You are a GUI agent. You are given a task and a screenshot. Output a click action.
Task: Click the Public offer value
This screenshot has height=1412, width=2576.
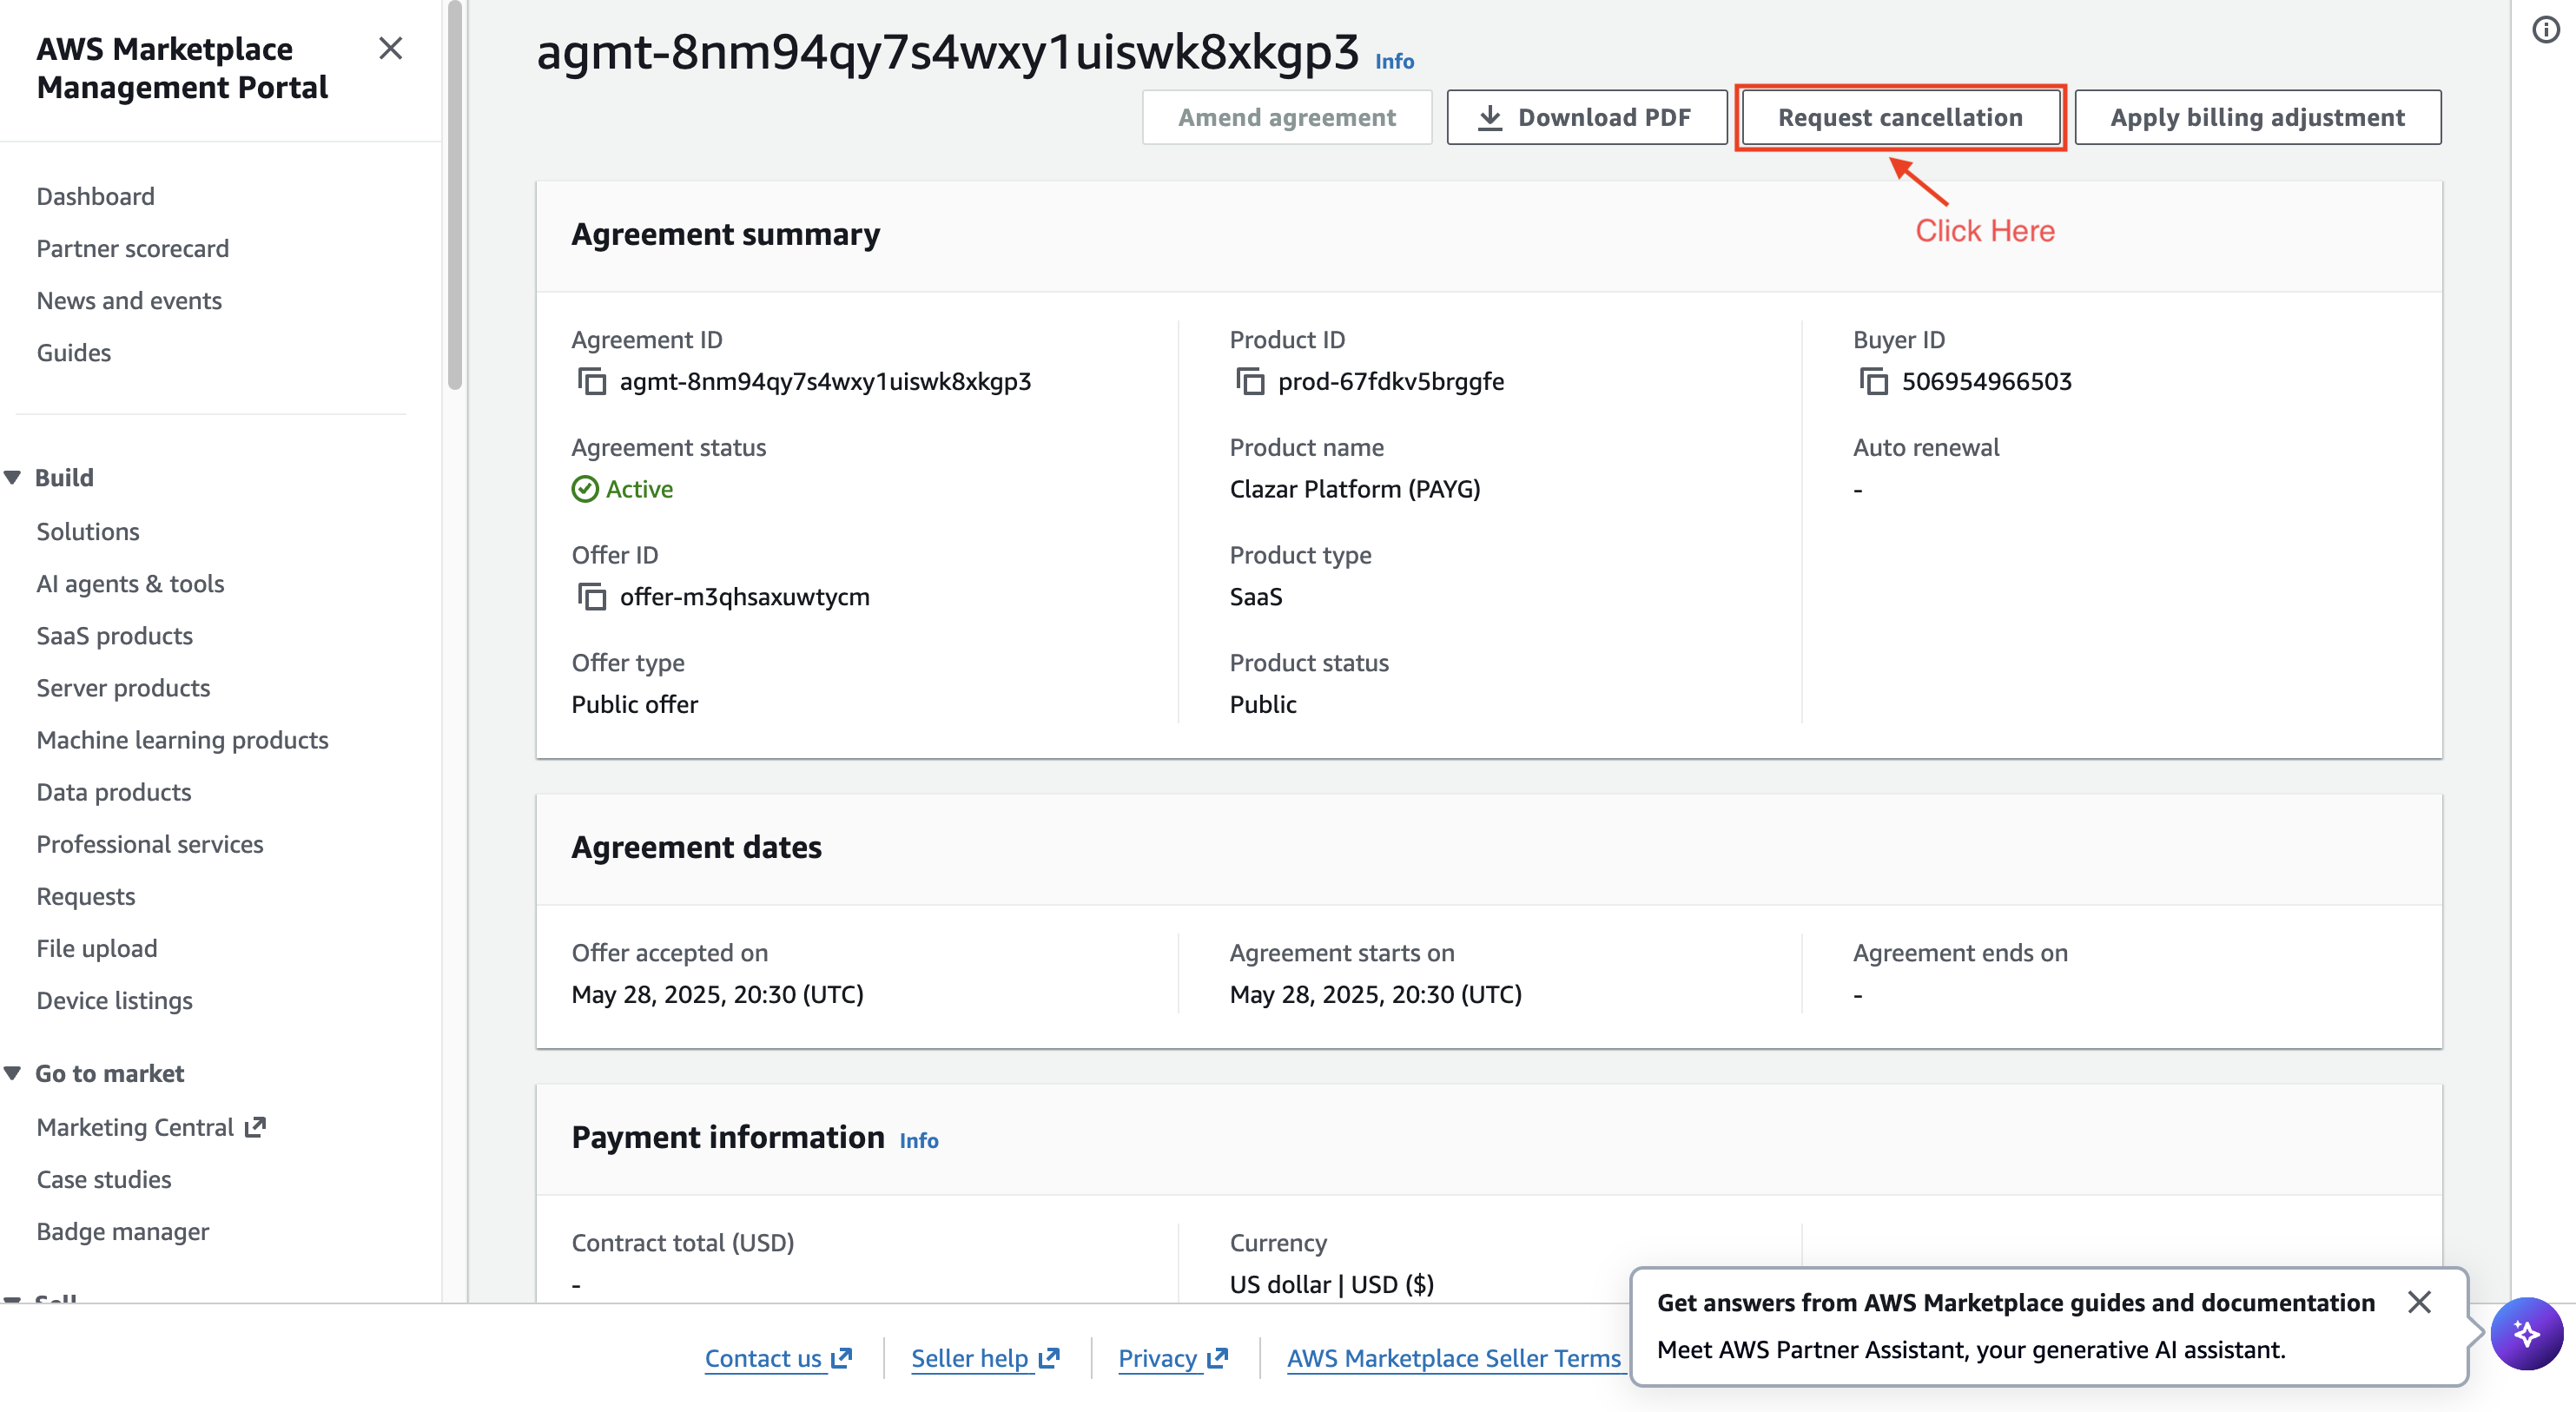[635, 704]
